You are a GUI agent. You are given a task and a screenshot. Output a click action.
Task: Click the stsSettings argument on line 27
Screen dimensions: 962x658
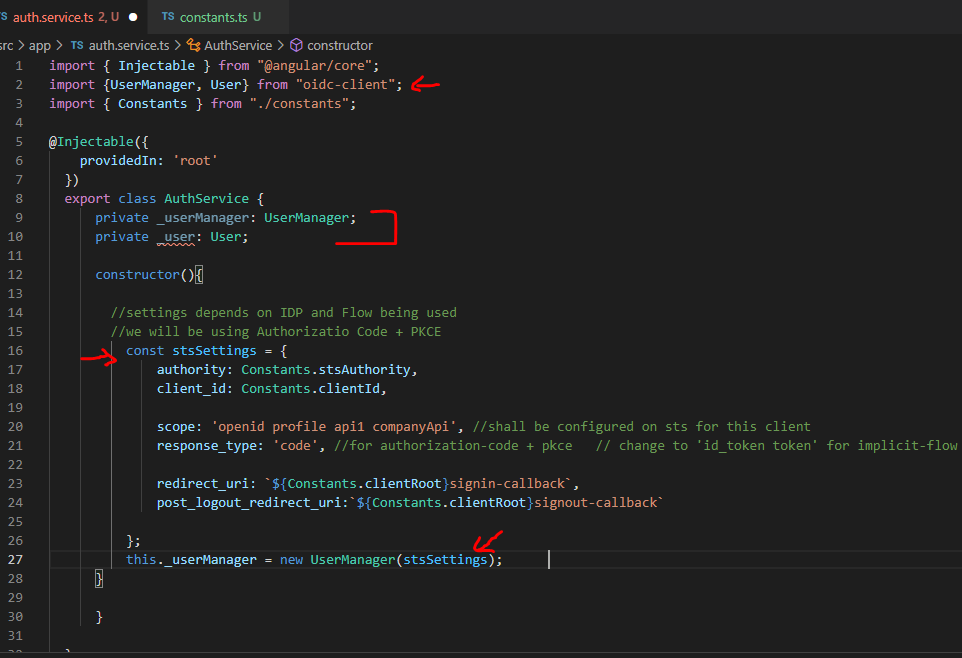[x=445, y=560]
